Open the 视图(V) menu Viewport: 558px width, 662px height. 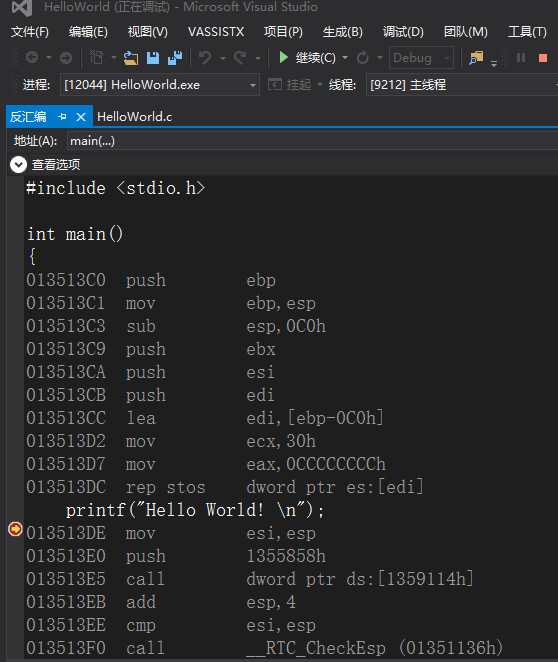(x=148, y=32)
